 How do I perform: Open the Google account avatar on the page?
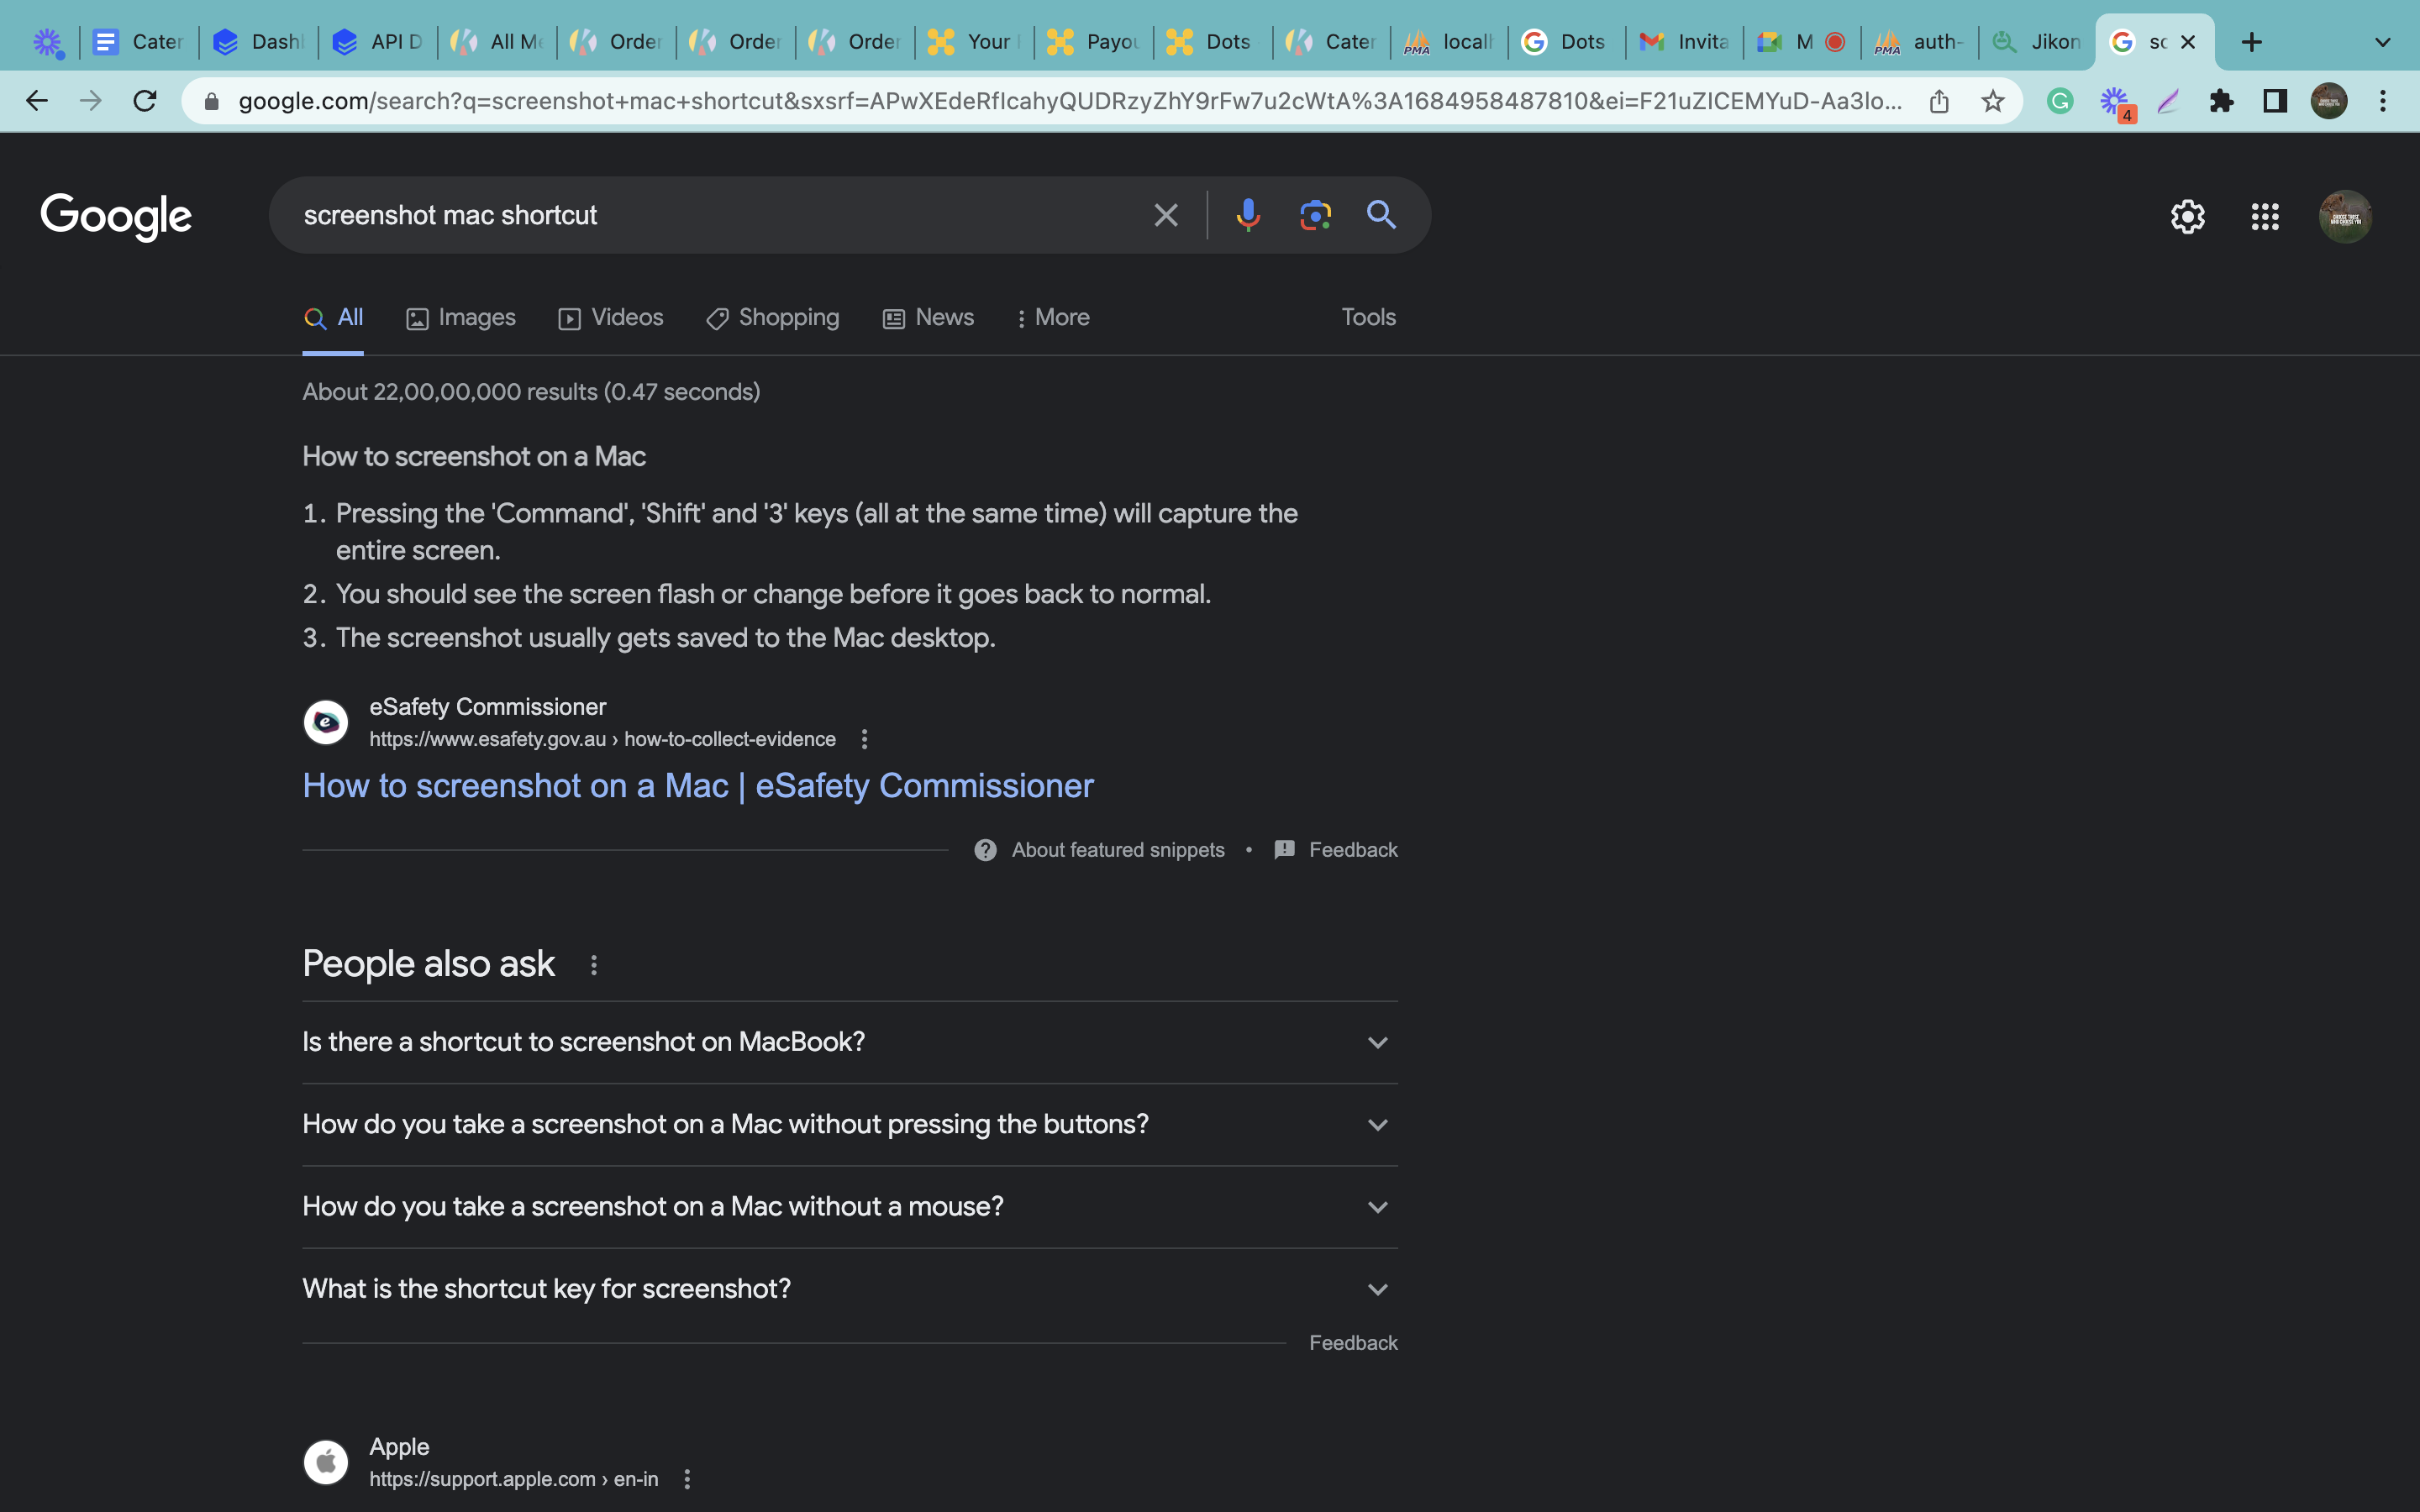point(2345,216)
